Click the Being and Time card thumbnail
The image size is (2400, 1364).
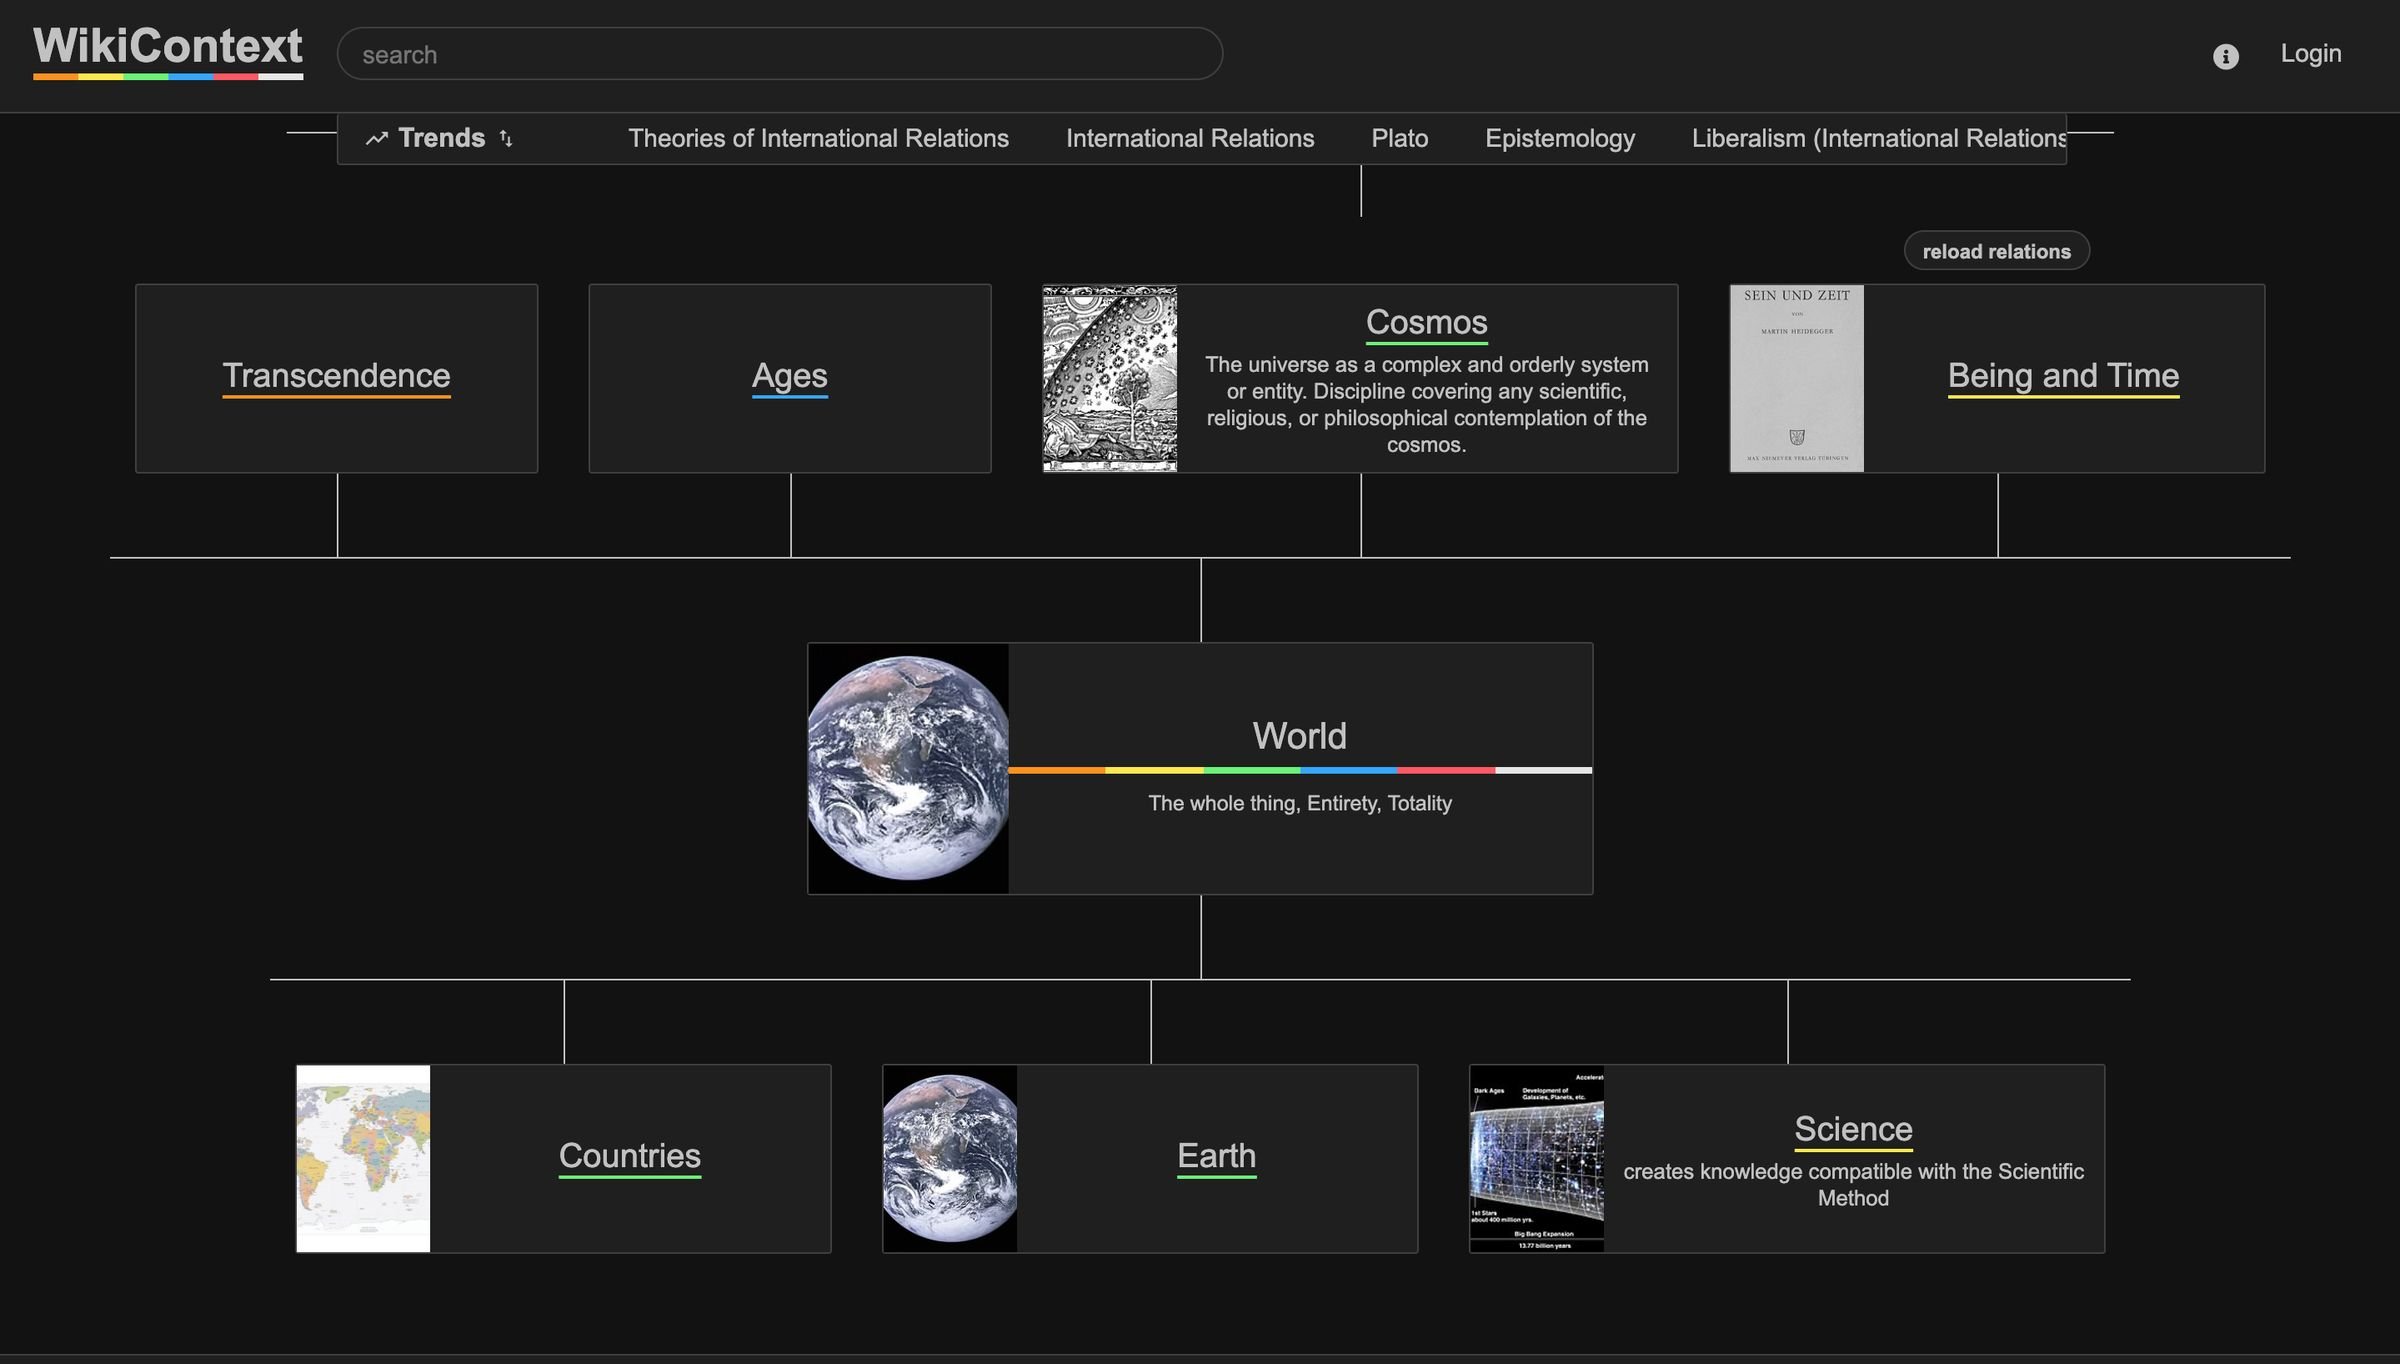pos(1797,376)
